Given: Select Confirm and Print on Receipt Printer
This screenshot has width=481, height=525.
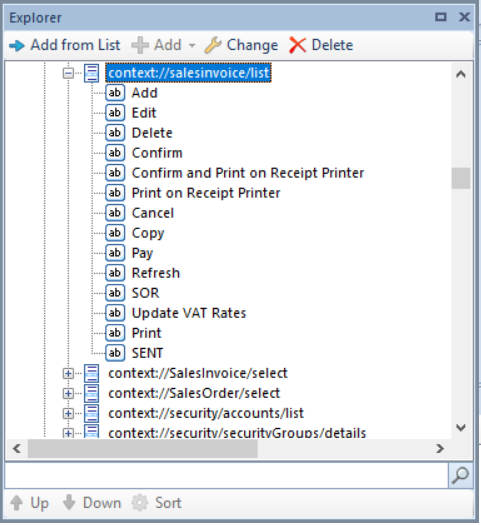Looking at the screenshot, I should click(x=248, y=173).
